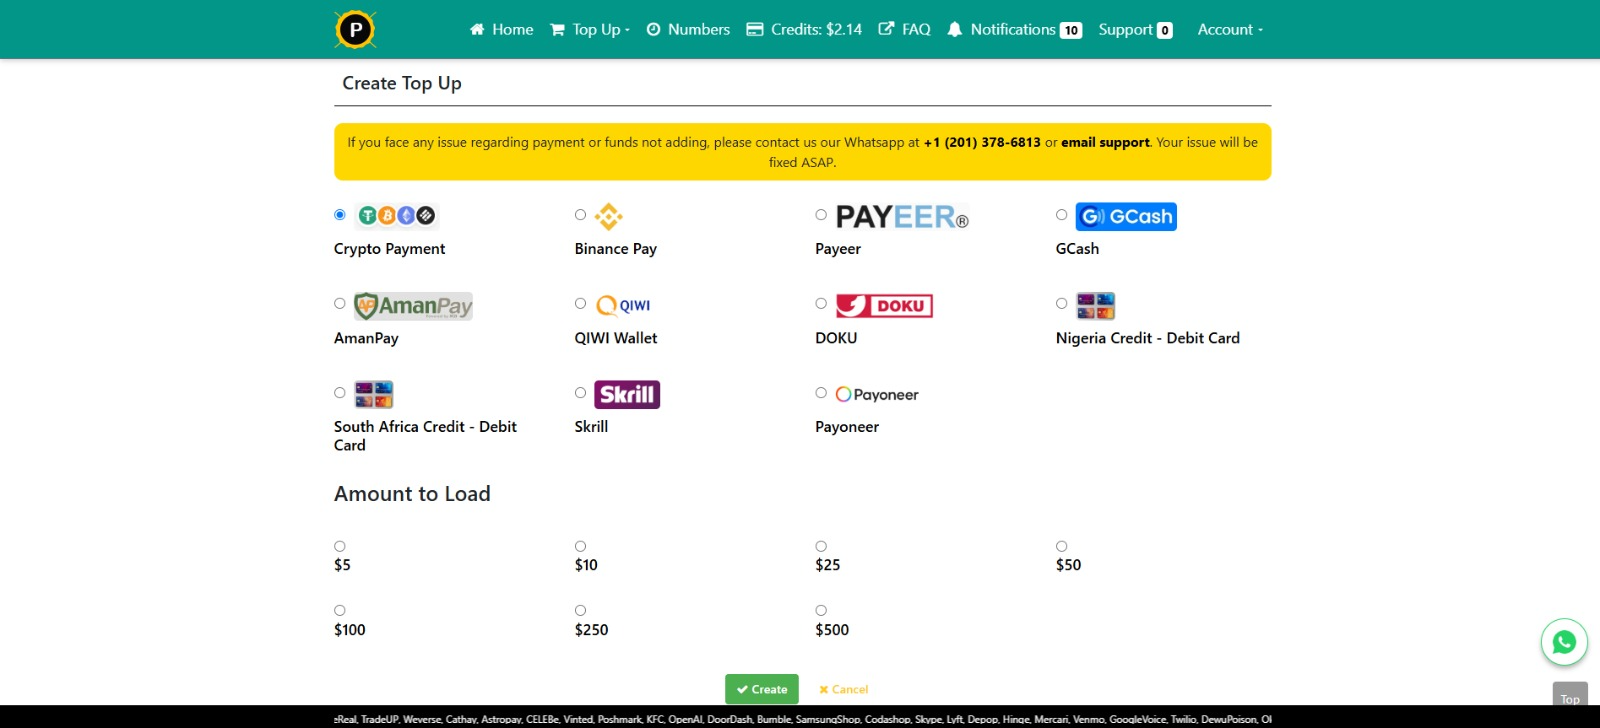Viewport: 1600px width, 728px height.
Task: Choose the $500 amount radio
Action: 821,610
